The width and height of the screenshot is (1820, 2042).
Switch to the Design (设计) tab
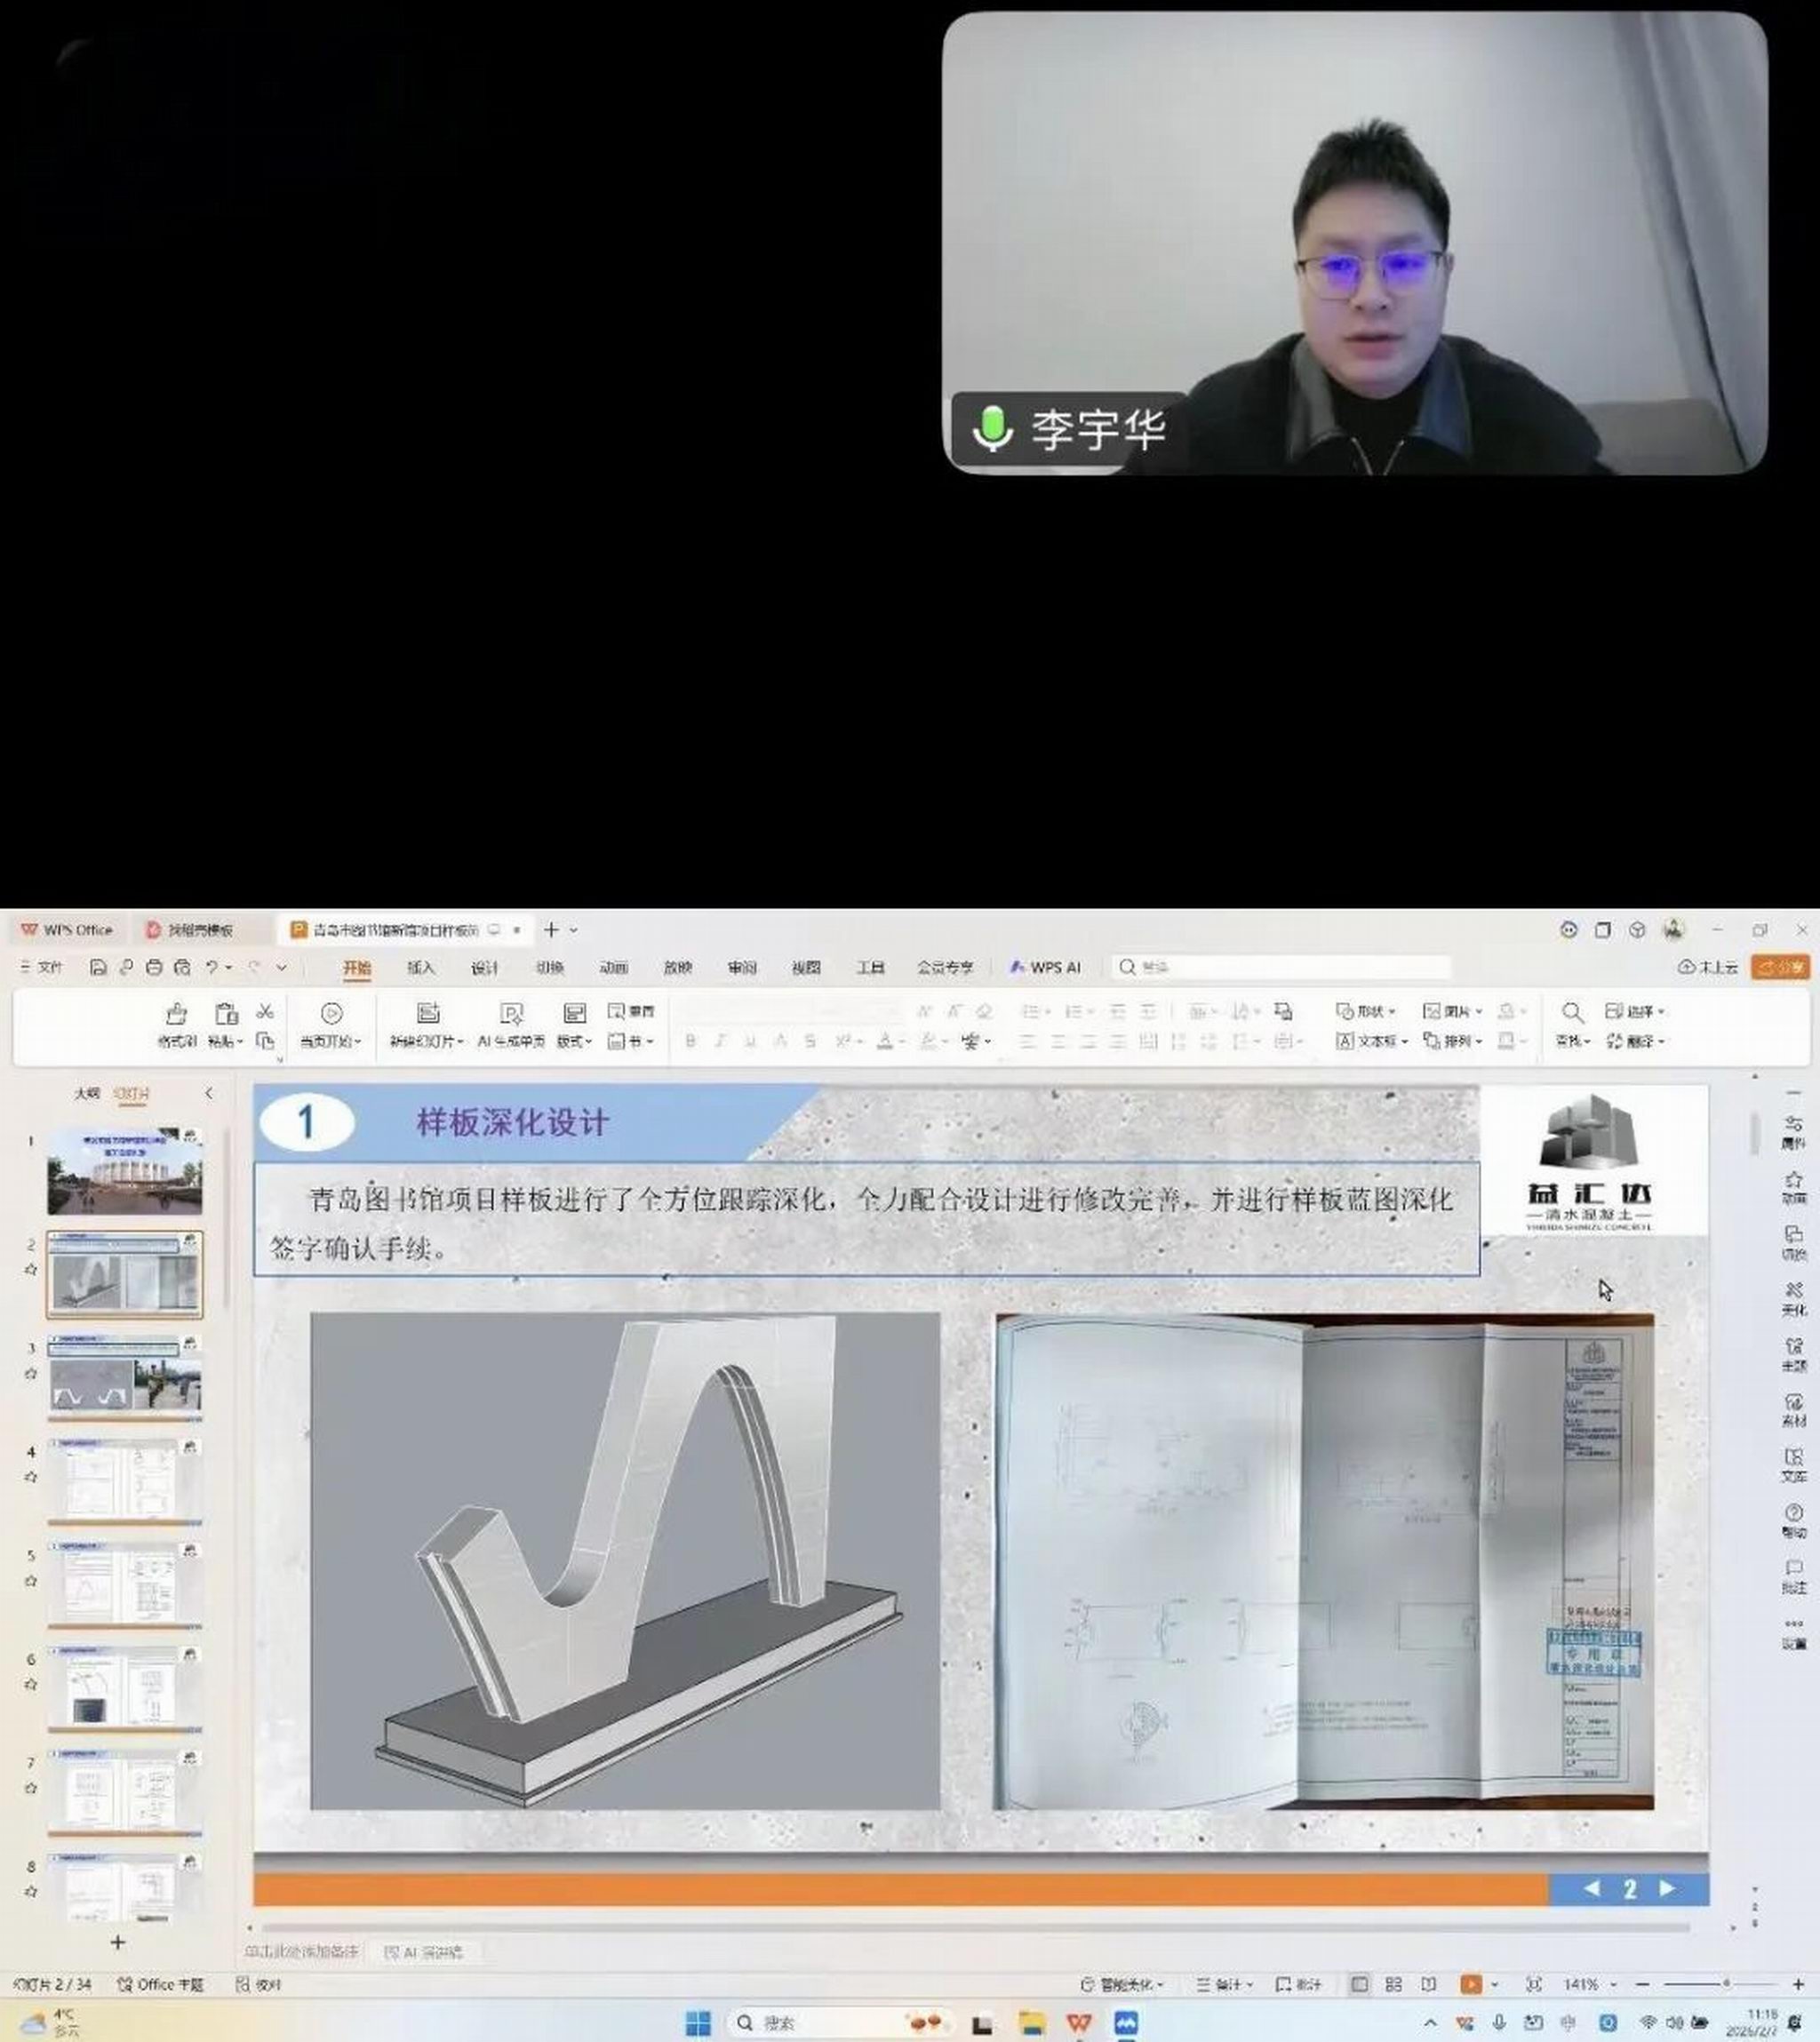[485, 967]
